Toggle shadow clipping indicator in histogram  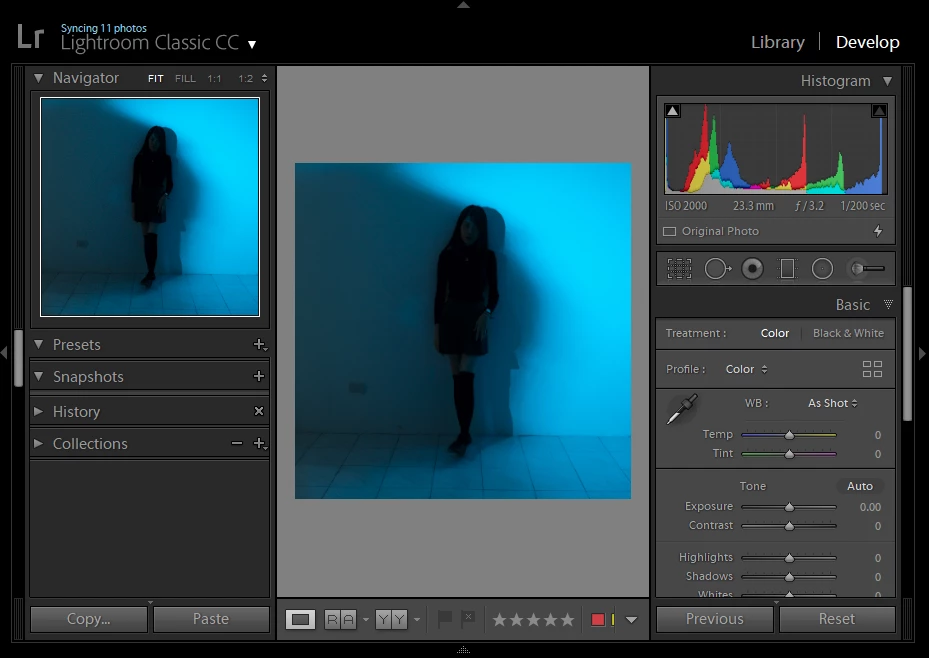click(x=672, y=111)
